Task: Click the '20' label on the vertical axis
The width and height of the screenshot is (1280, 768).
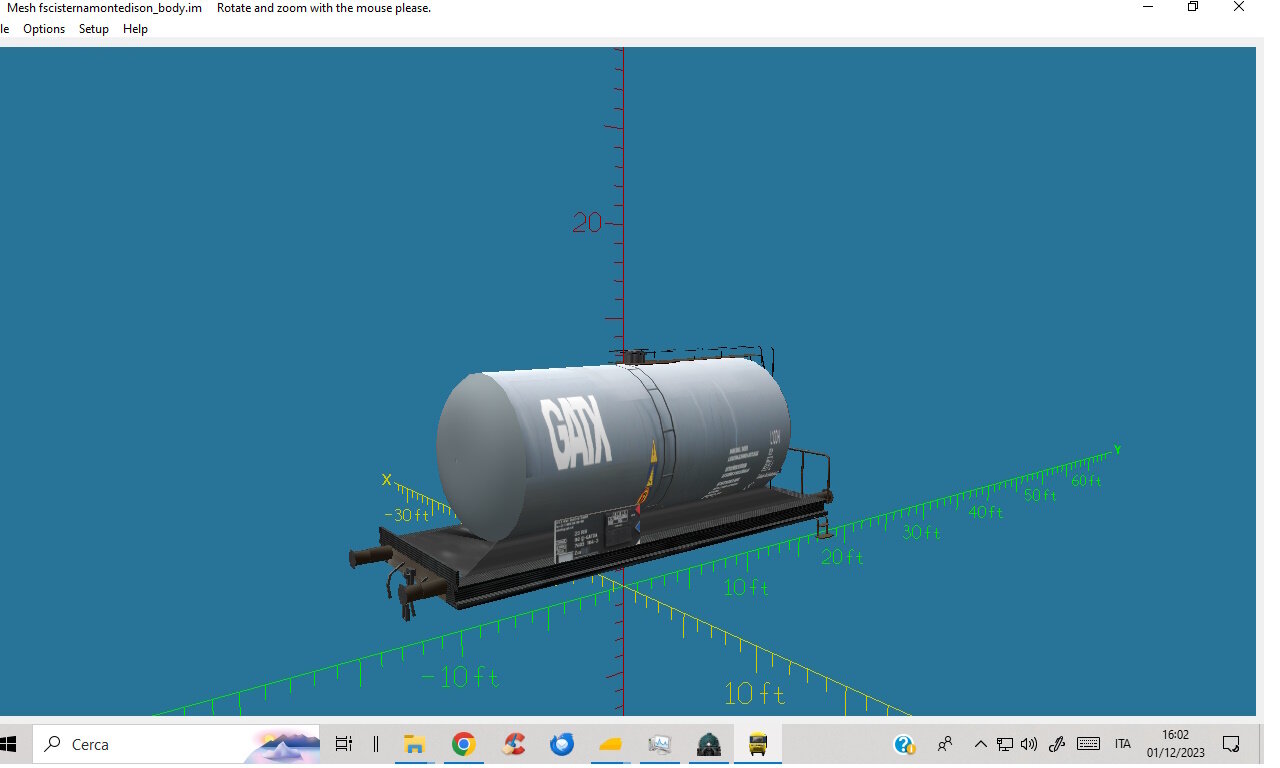Action: [x=587, y=223]
